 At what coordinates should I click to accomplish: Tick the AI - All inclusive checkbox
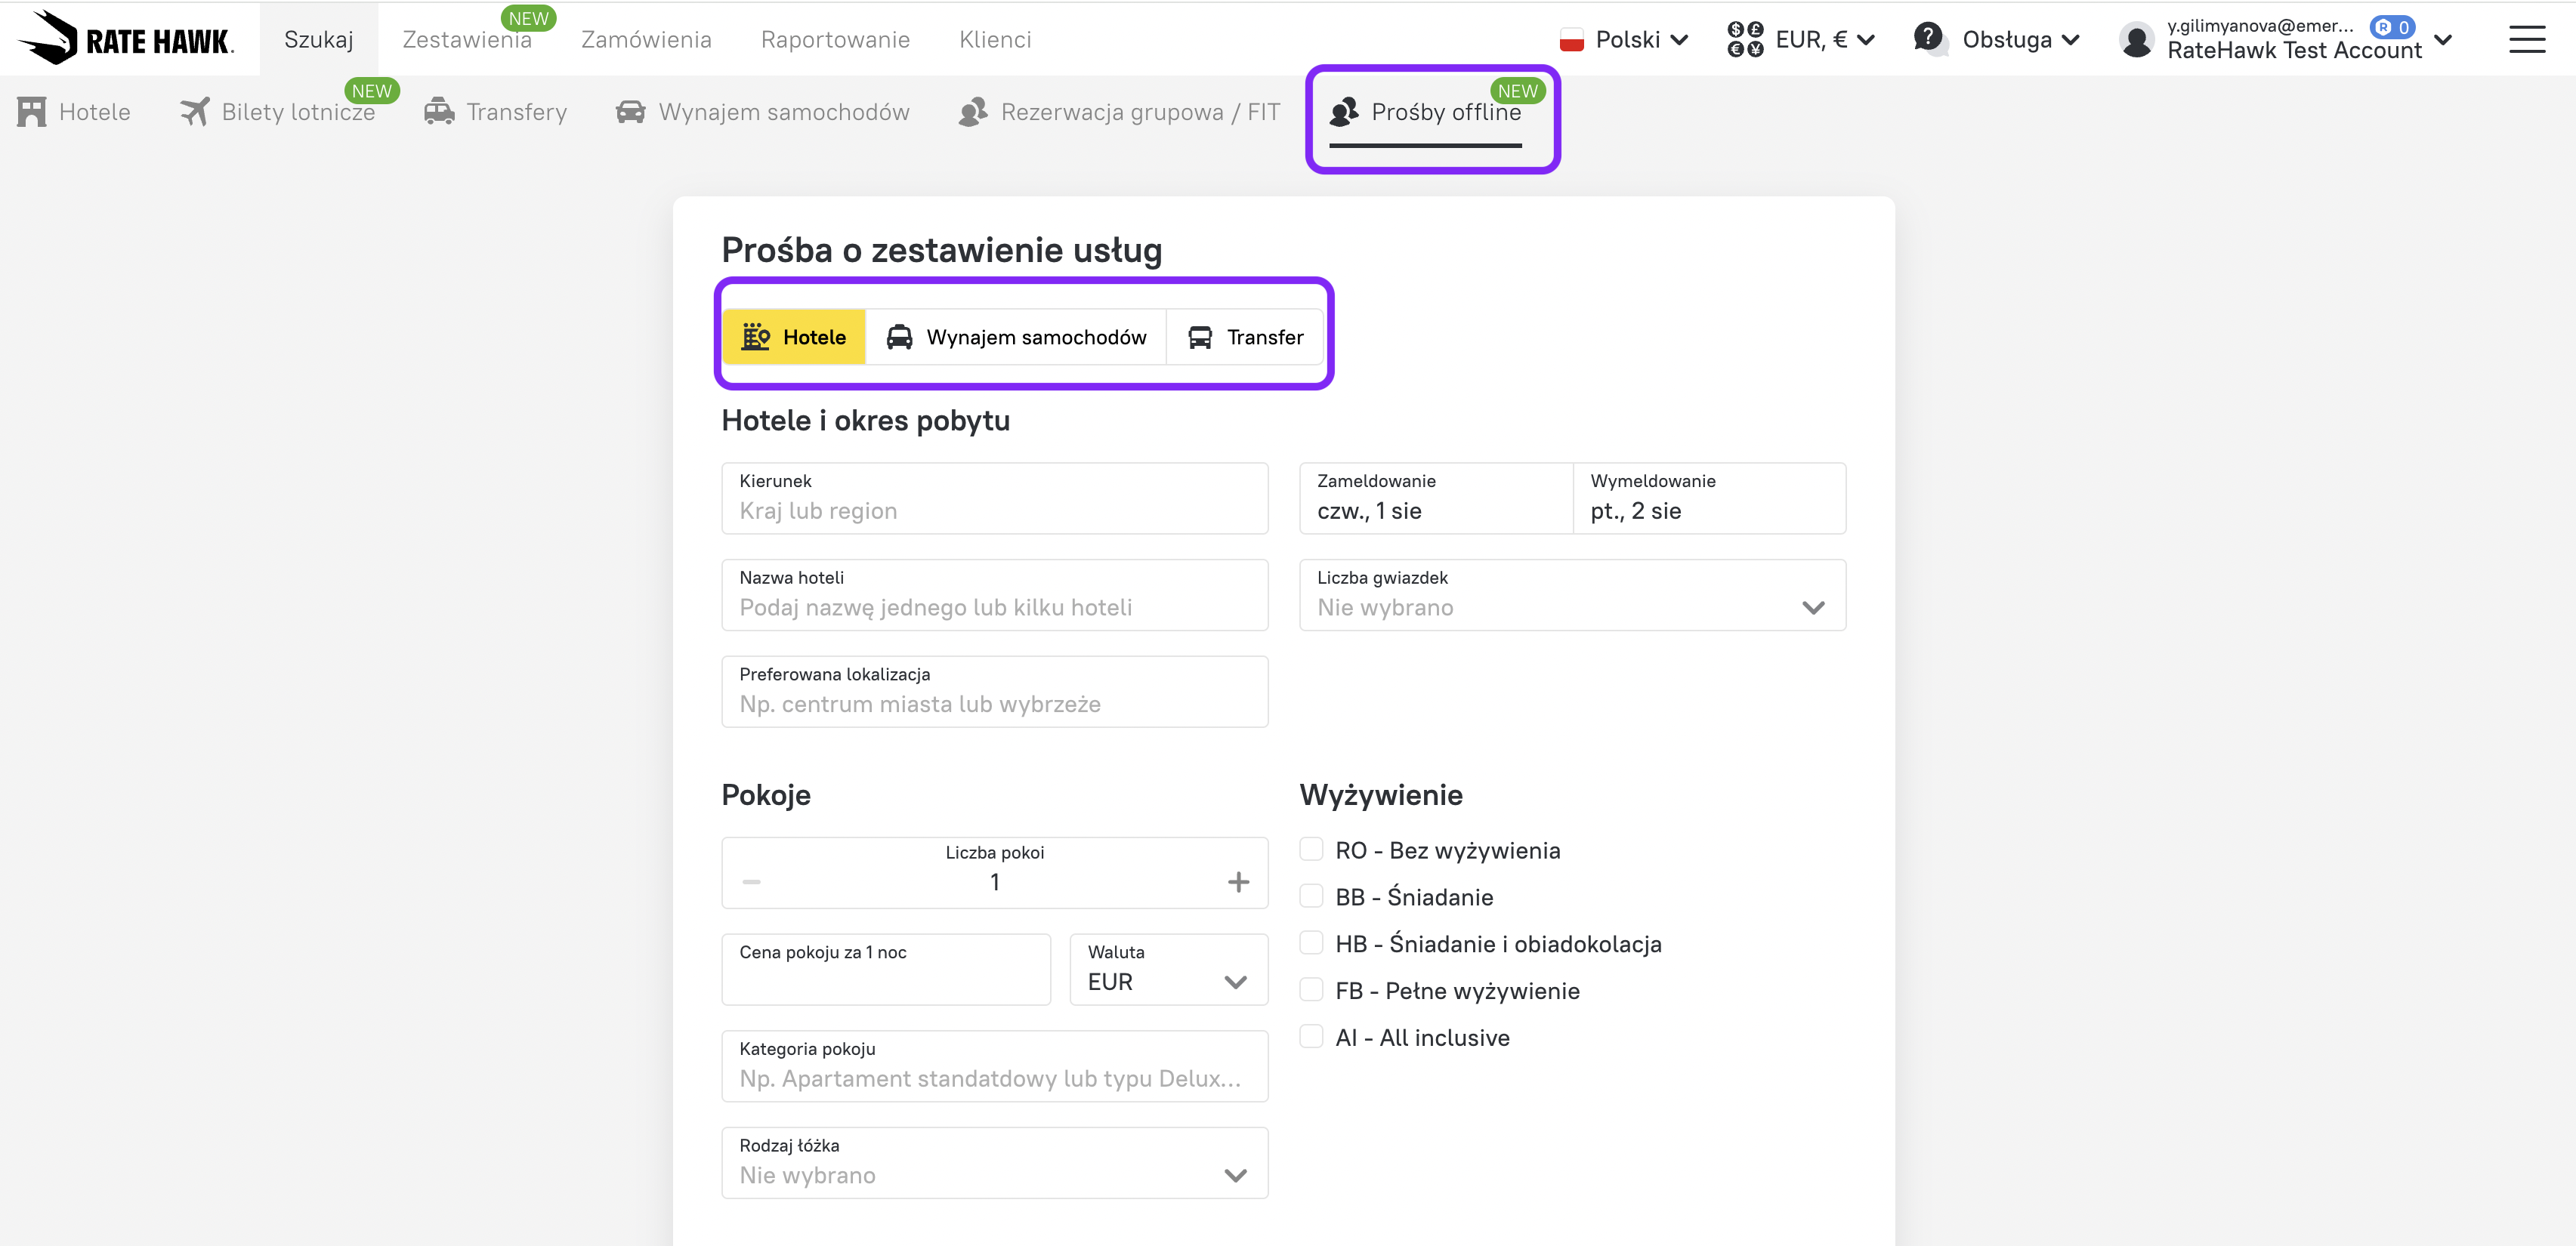click(x=1311, y=1036)
